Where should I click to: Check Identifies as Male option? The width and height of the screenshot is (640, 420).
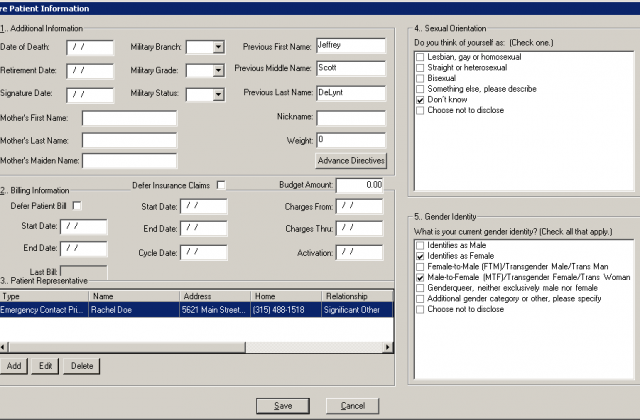click(x=421, y=246)
